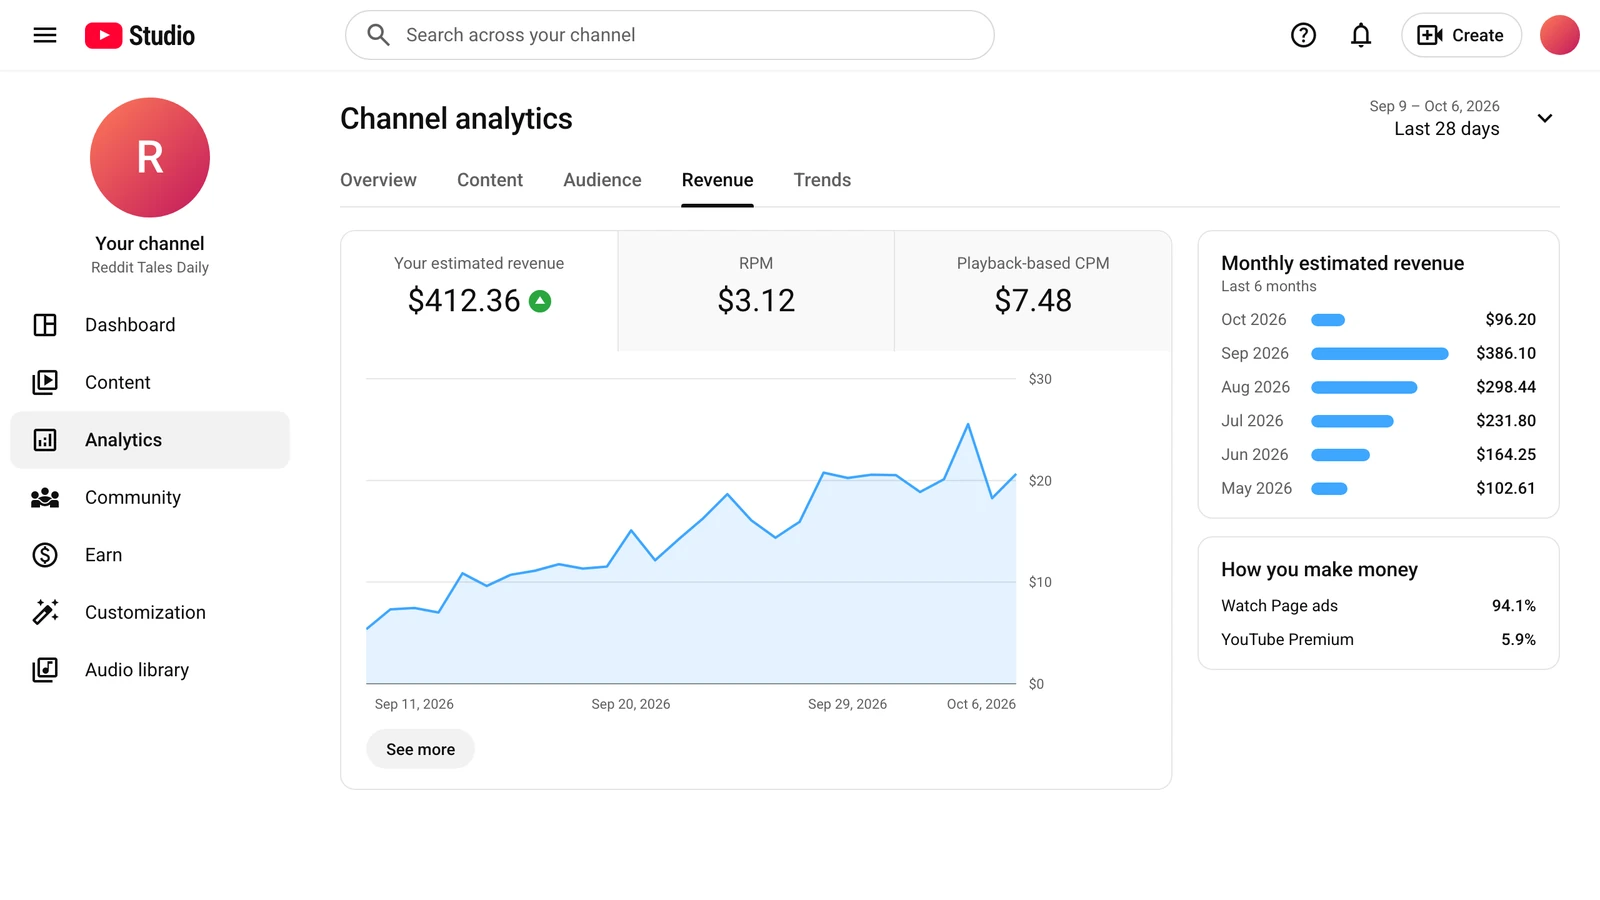Click the Last 28 days label
The height and width of the screenshot is (900, 1600).
coord(1447,129)
